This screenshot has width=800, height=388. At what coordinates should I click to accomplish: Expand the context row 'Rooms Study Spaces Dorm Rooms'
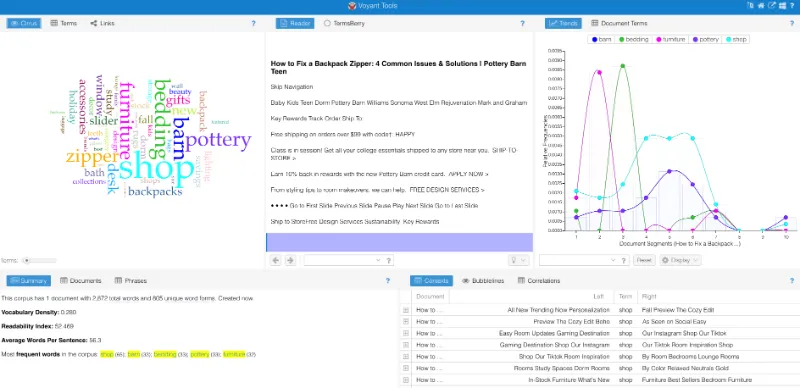tap(406, 368)
